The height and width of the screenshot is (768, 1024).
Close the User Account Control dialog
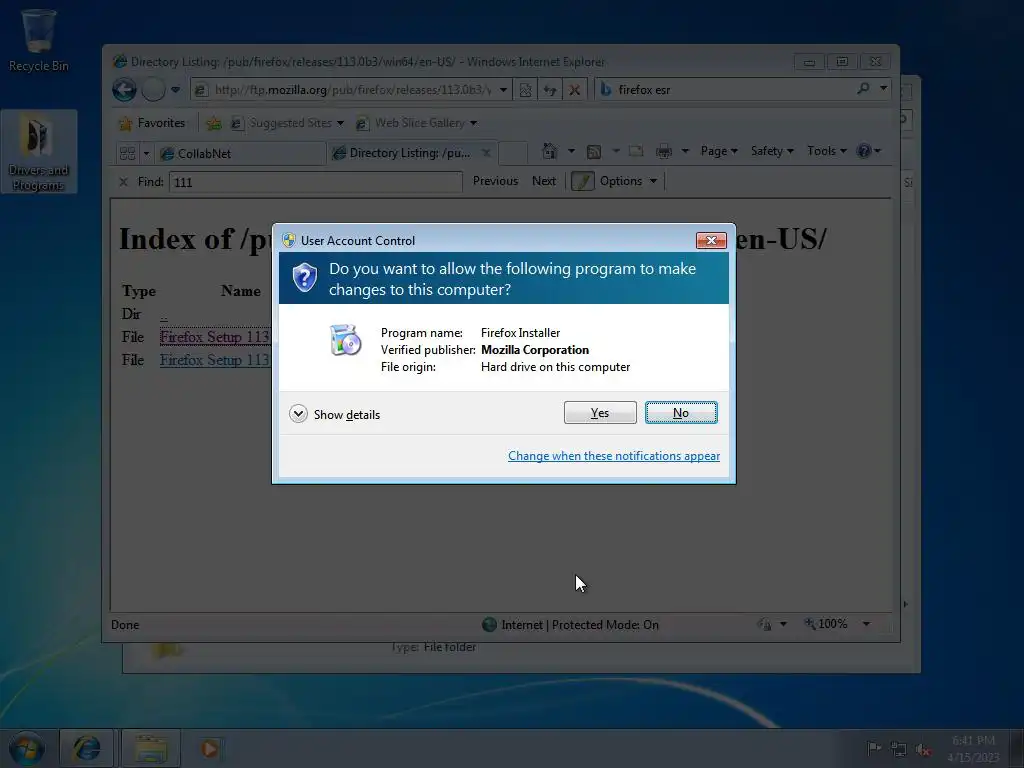point(711,240)
